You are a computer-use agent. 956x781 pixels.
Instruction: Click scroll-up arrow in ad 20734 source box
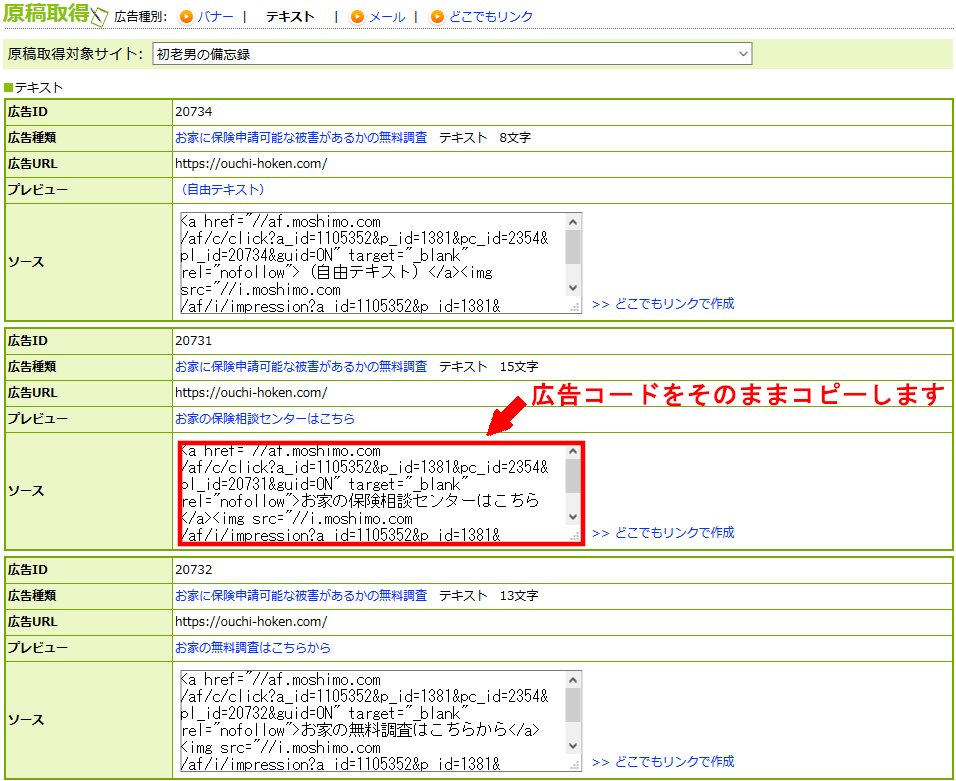(573, 222)
